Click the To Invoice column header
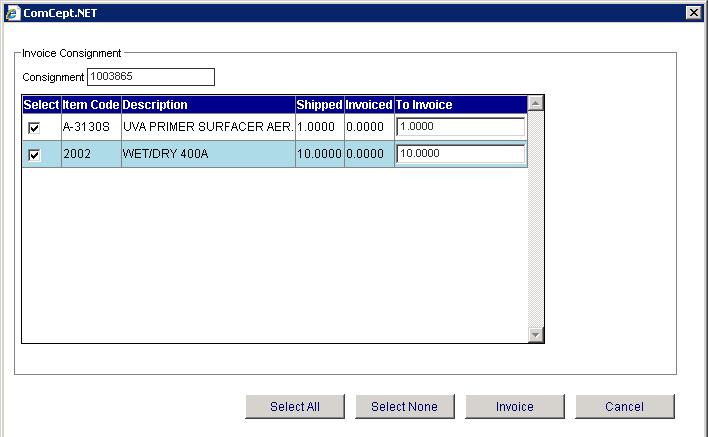 [x=425, y=105]
